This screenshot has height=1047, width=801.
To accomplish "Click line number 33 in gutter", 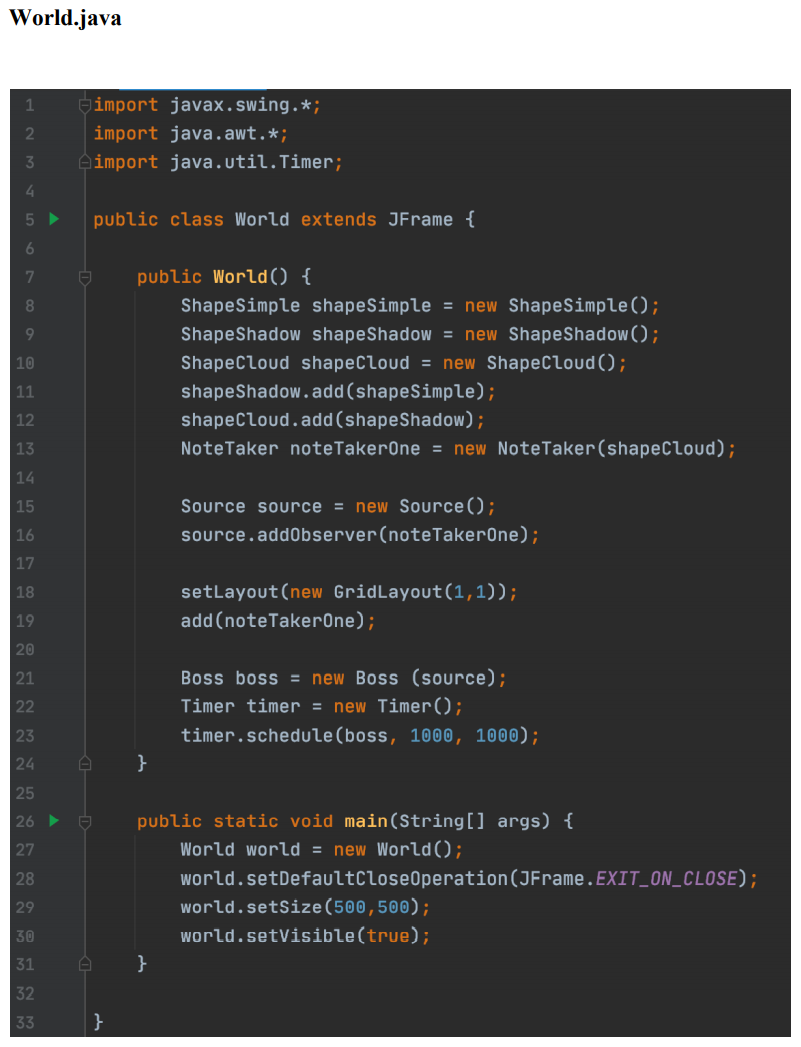I will pos(25,1022).
